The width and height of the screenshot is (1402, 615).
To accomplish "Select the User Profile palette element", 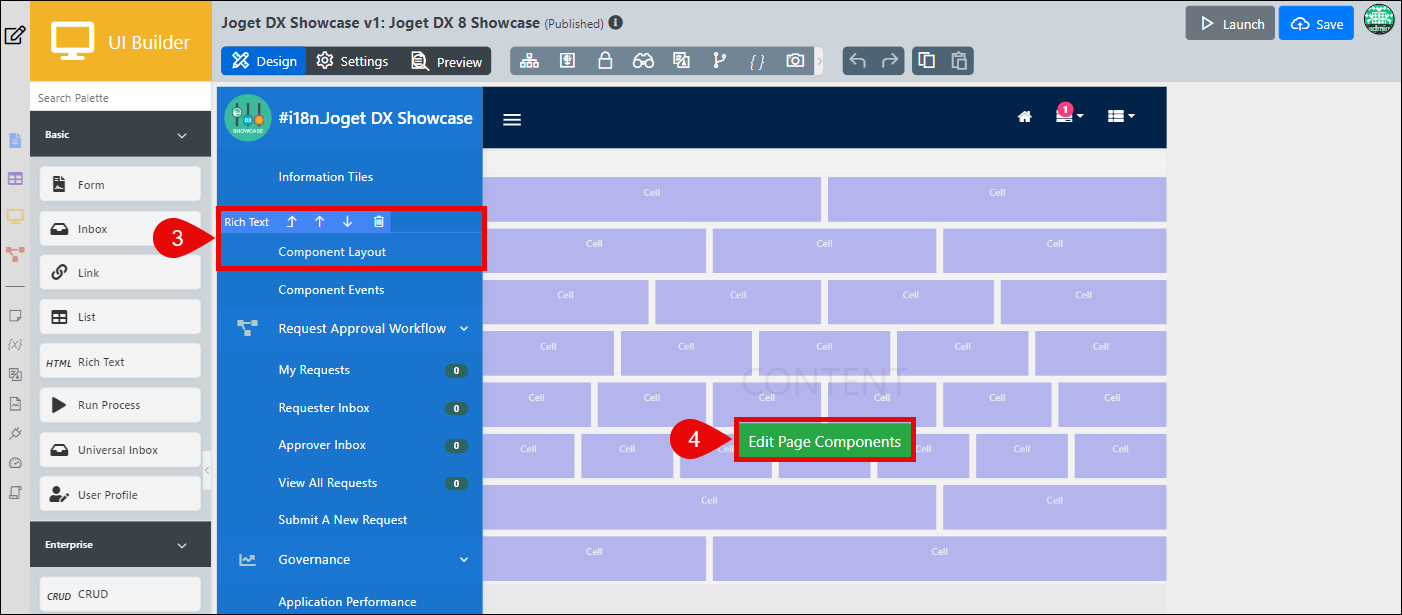I will pos(120,495).
